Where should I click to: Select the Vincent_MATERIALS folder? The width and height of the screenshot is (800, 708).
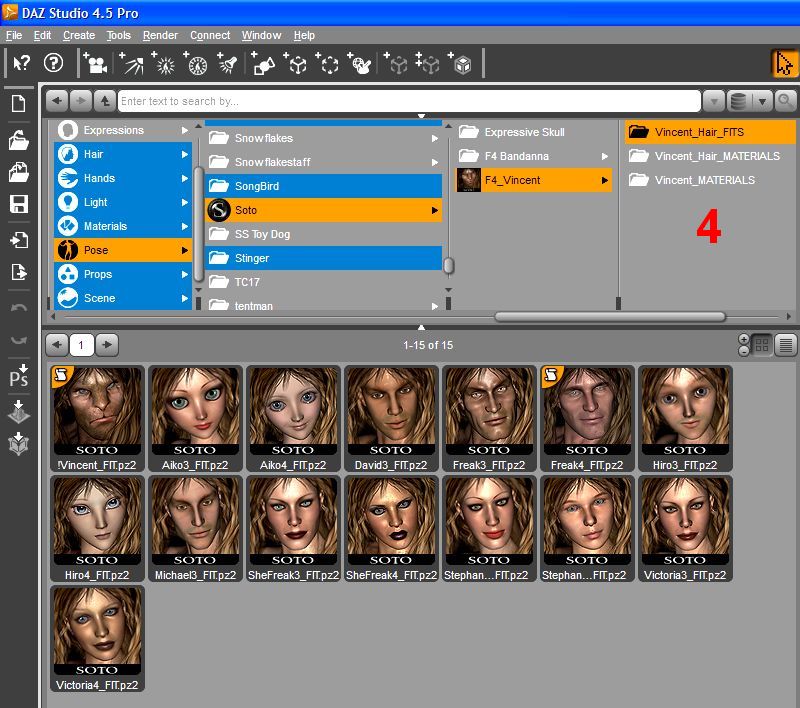pyautogui.click(x=709, y=180)
